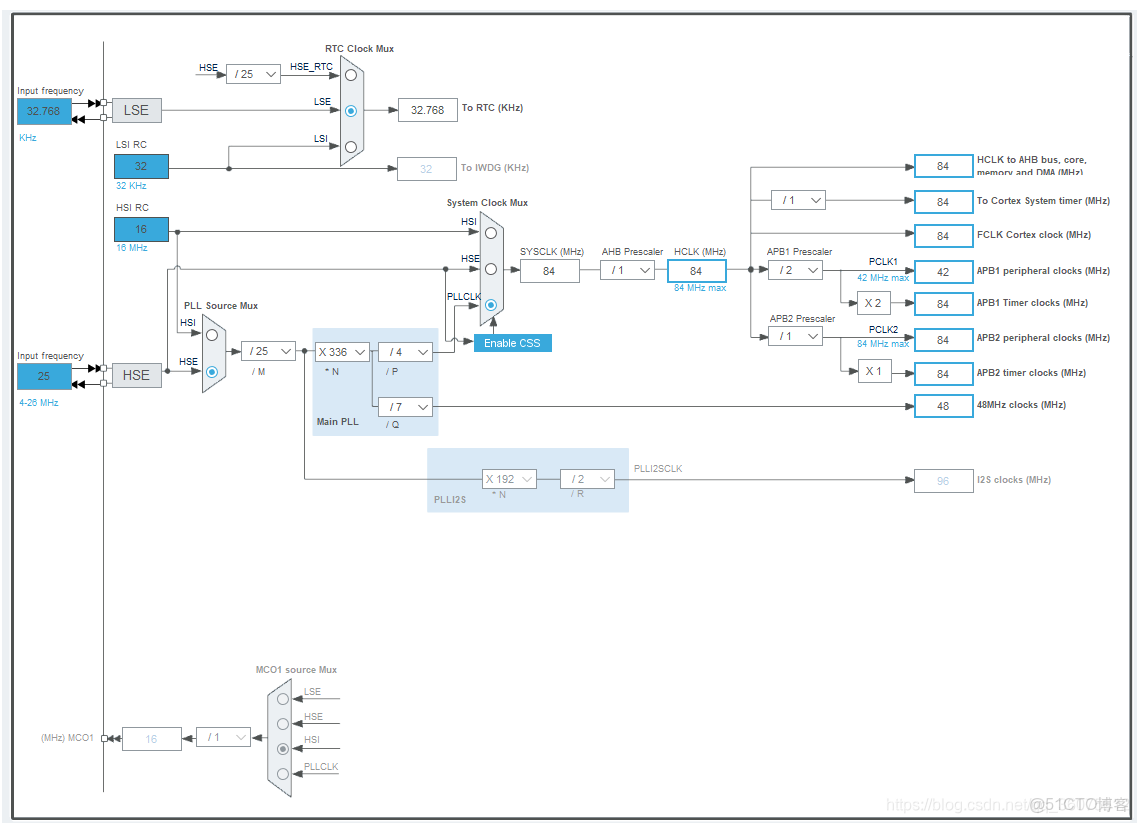Edit the HSE input frequency value 25
The image size is (1139, 823).
[43, 376]
